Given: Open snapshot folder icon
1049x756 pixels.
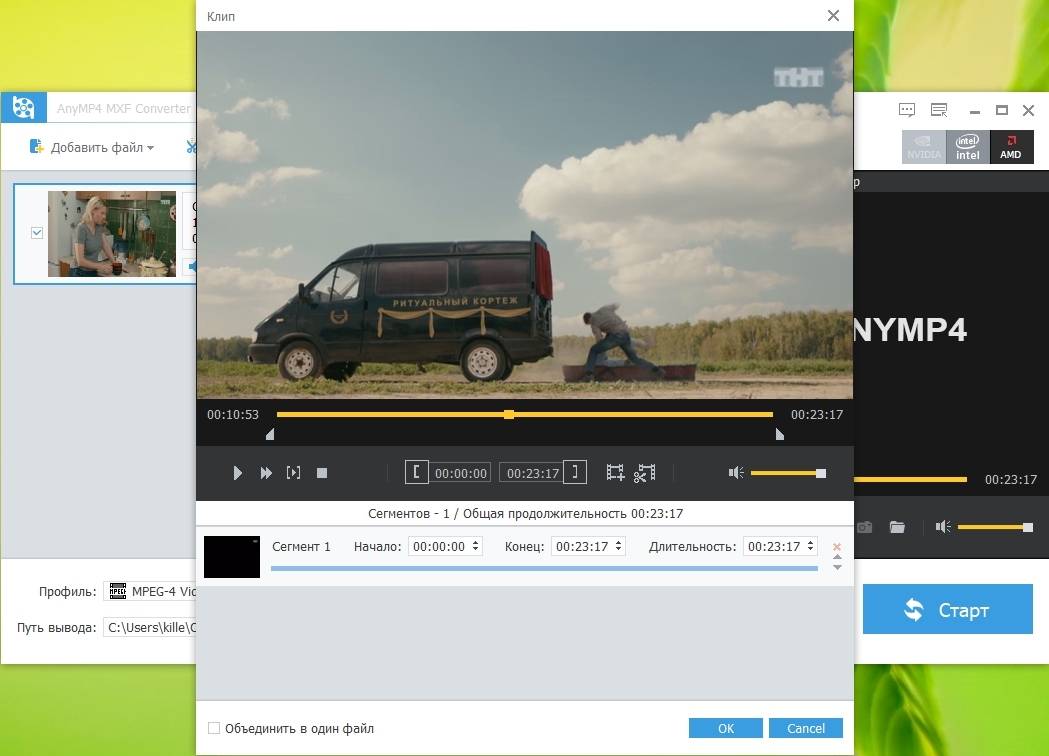Looking at the screenshot, I should pyautogui.click(x=897, y=527).
